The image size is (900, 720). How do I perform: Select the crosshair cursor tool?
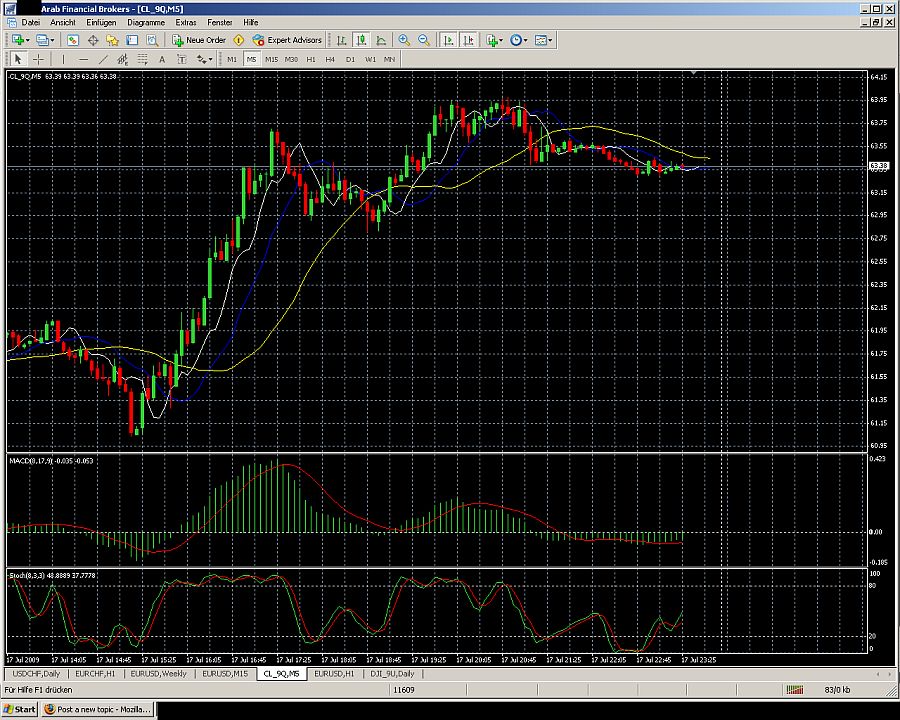38,59
